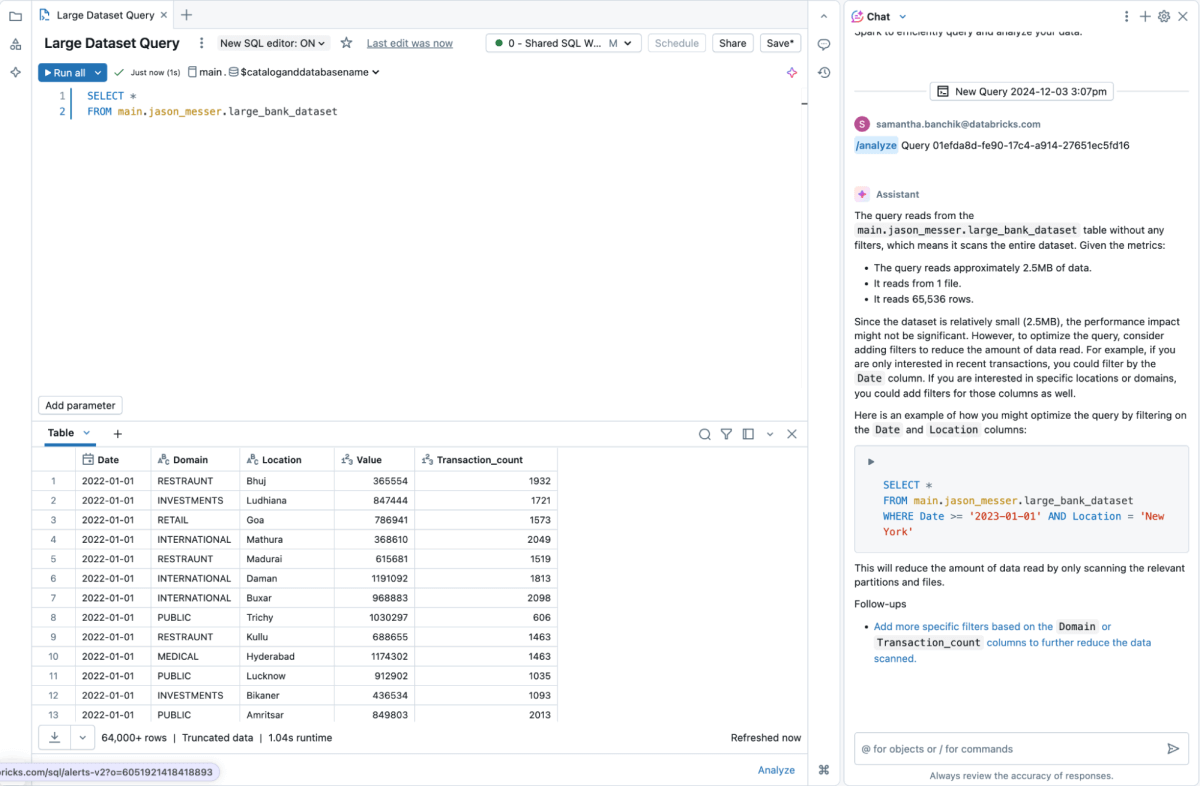Image resolution: width=1200 pixels, height=786 pixels.
Task: Click the filter icon above the results table
Action: pos(727,434)
